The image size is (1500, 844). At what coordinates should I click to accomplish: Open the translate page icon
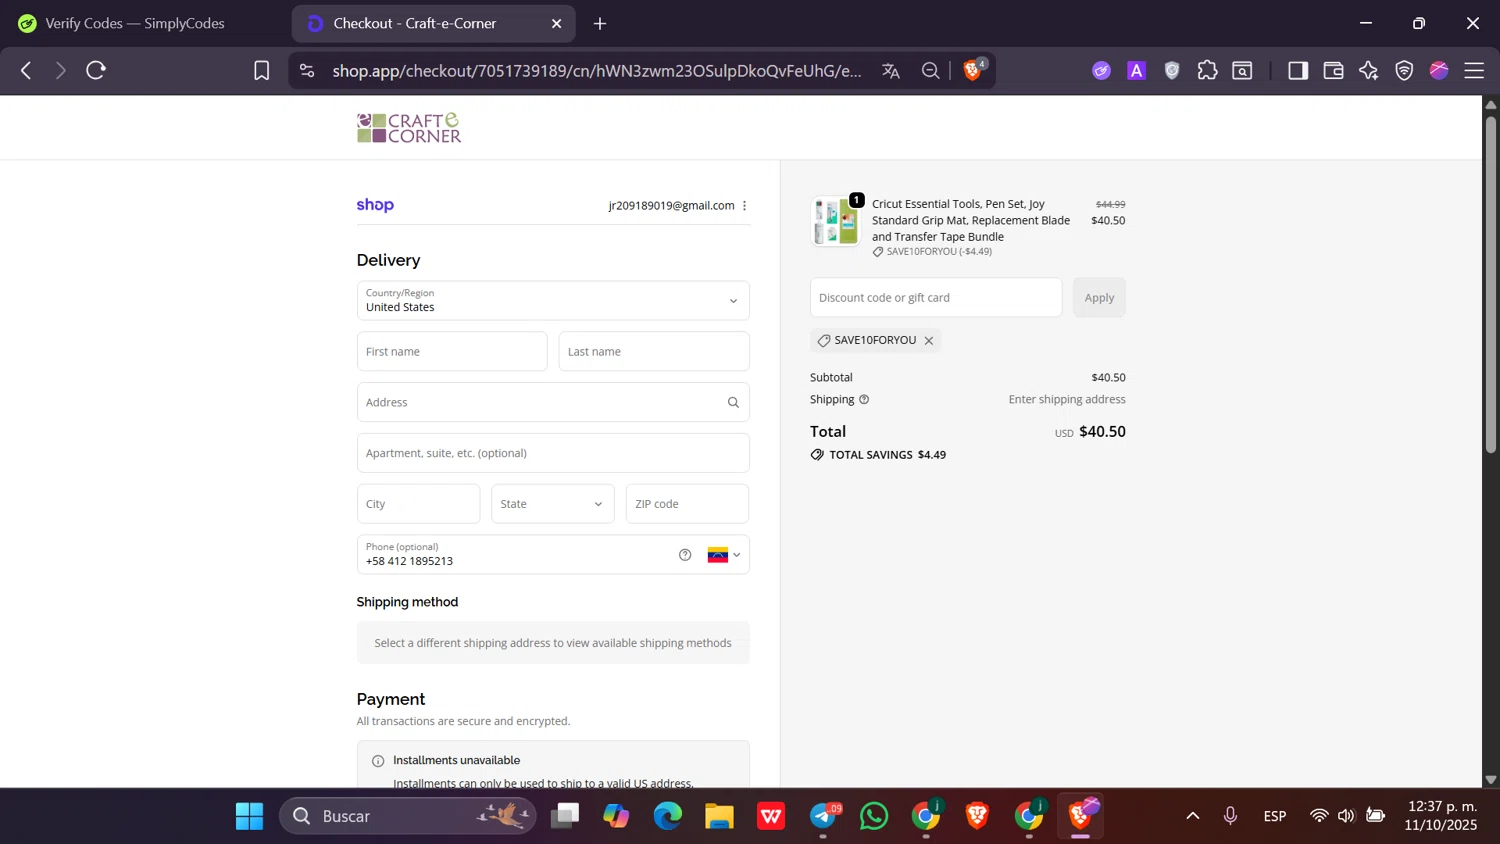(x=891, y=71)
